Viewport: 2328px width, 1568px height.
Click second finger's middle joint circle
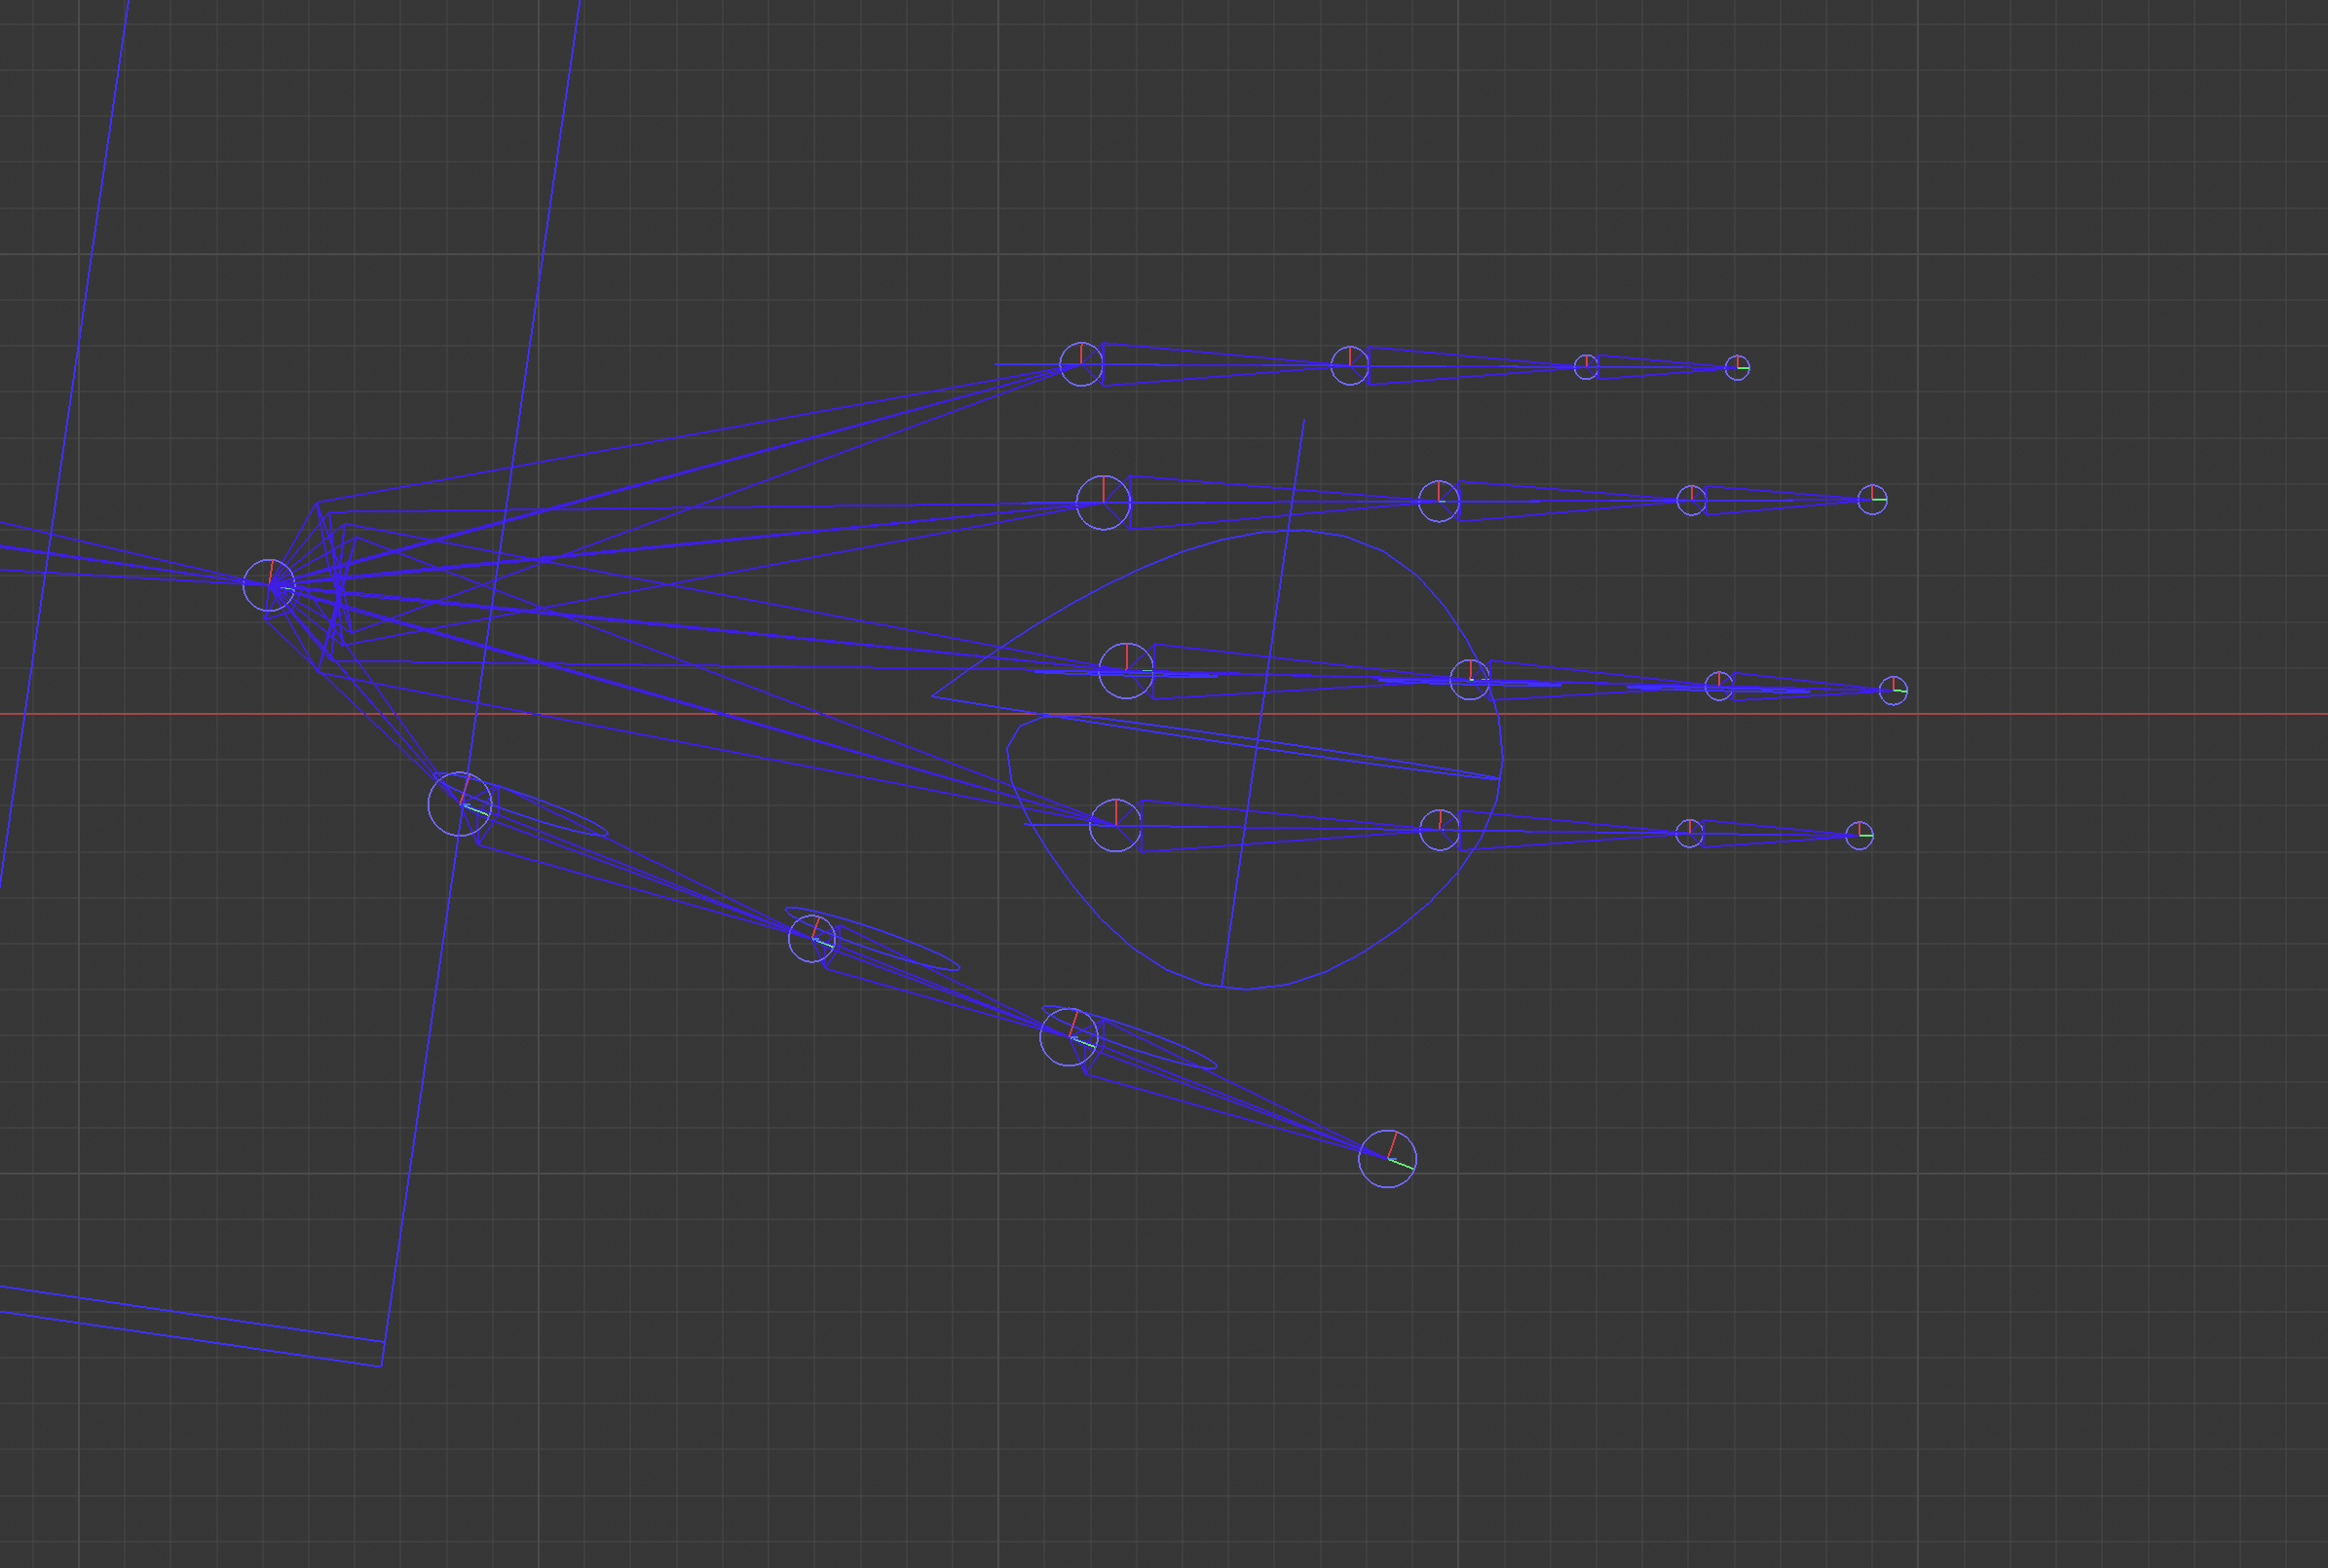pos(1439,501)
